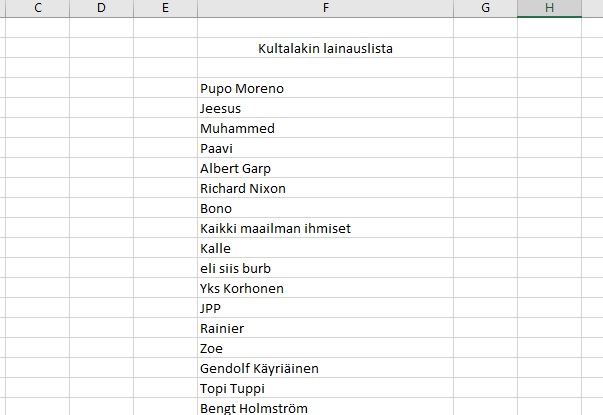Click the cell with Paavi
Viewport: 603px width, 415px height.
[325, 148]
